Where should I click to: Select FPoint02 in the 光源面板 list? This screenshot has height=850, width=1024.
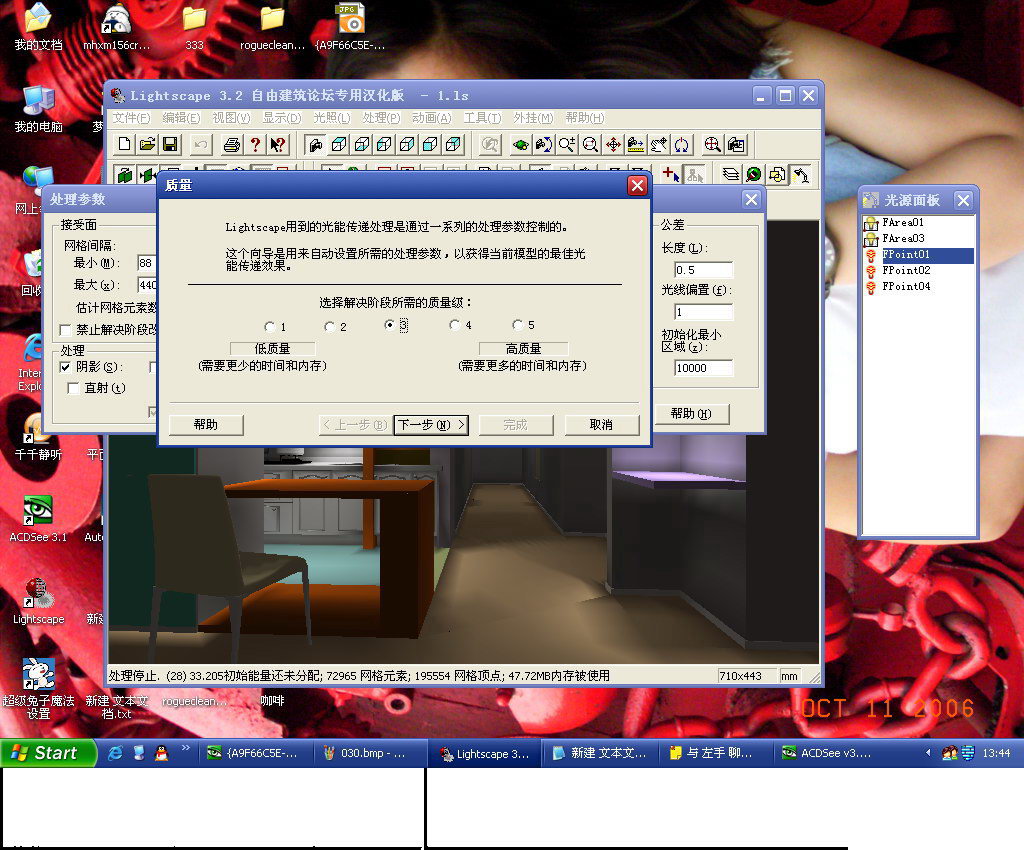(906, 270)
